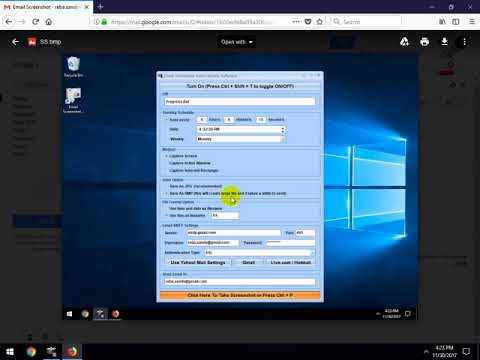Adjust Daily time picker spinner
480x360 pixels.
pos(283,129)
